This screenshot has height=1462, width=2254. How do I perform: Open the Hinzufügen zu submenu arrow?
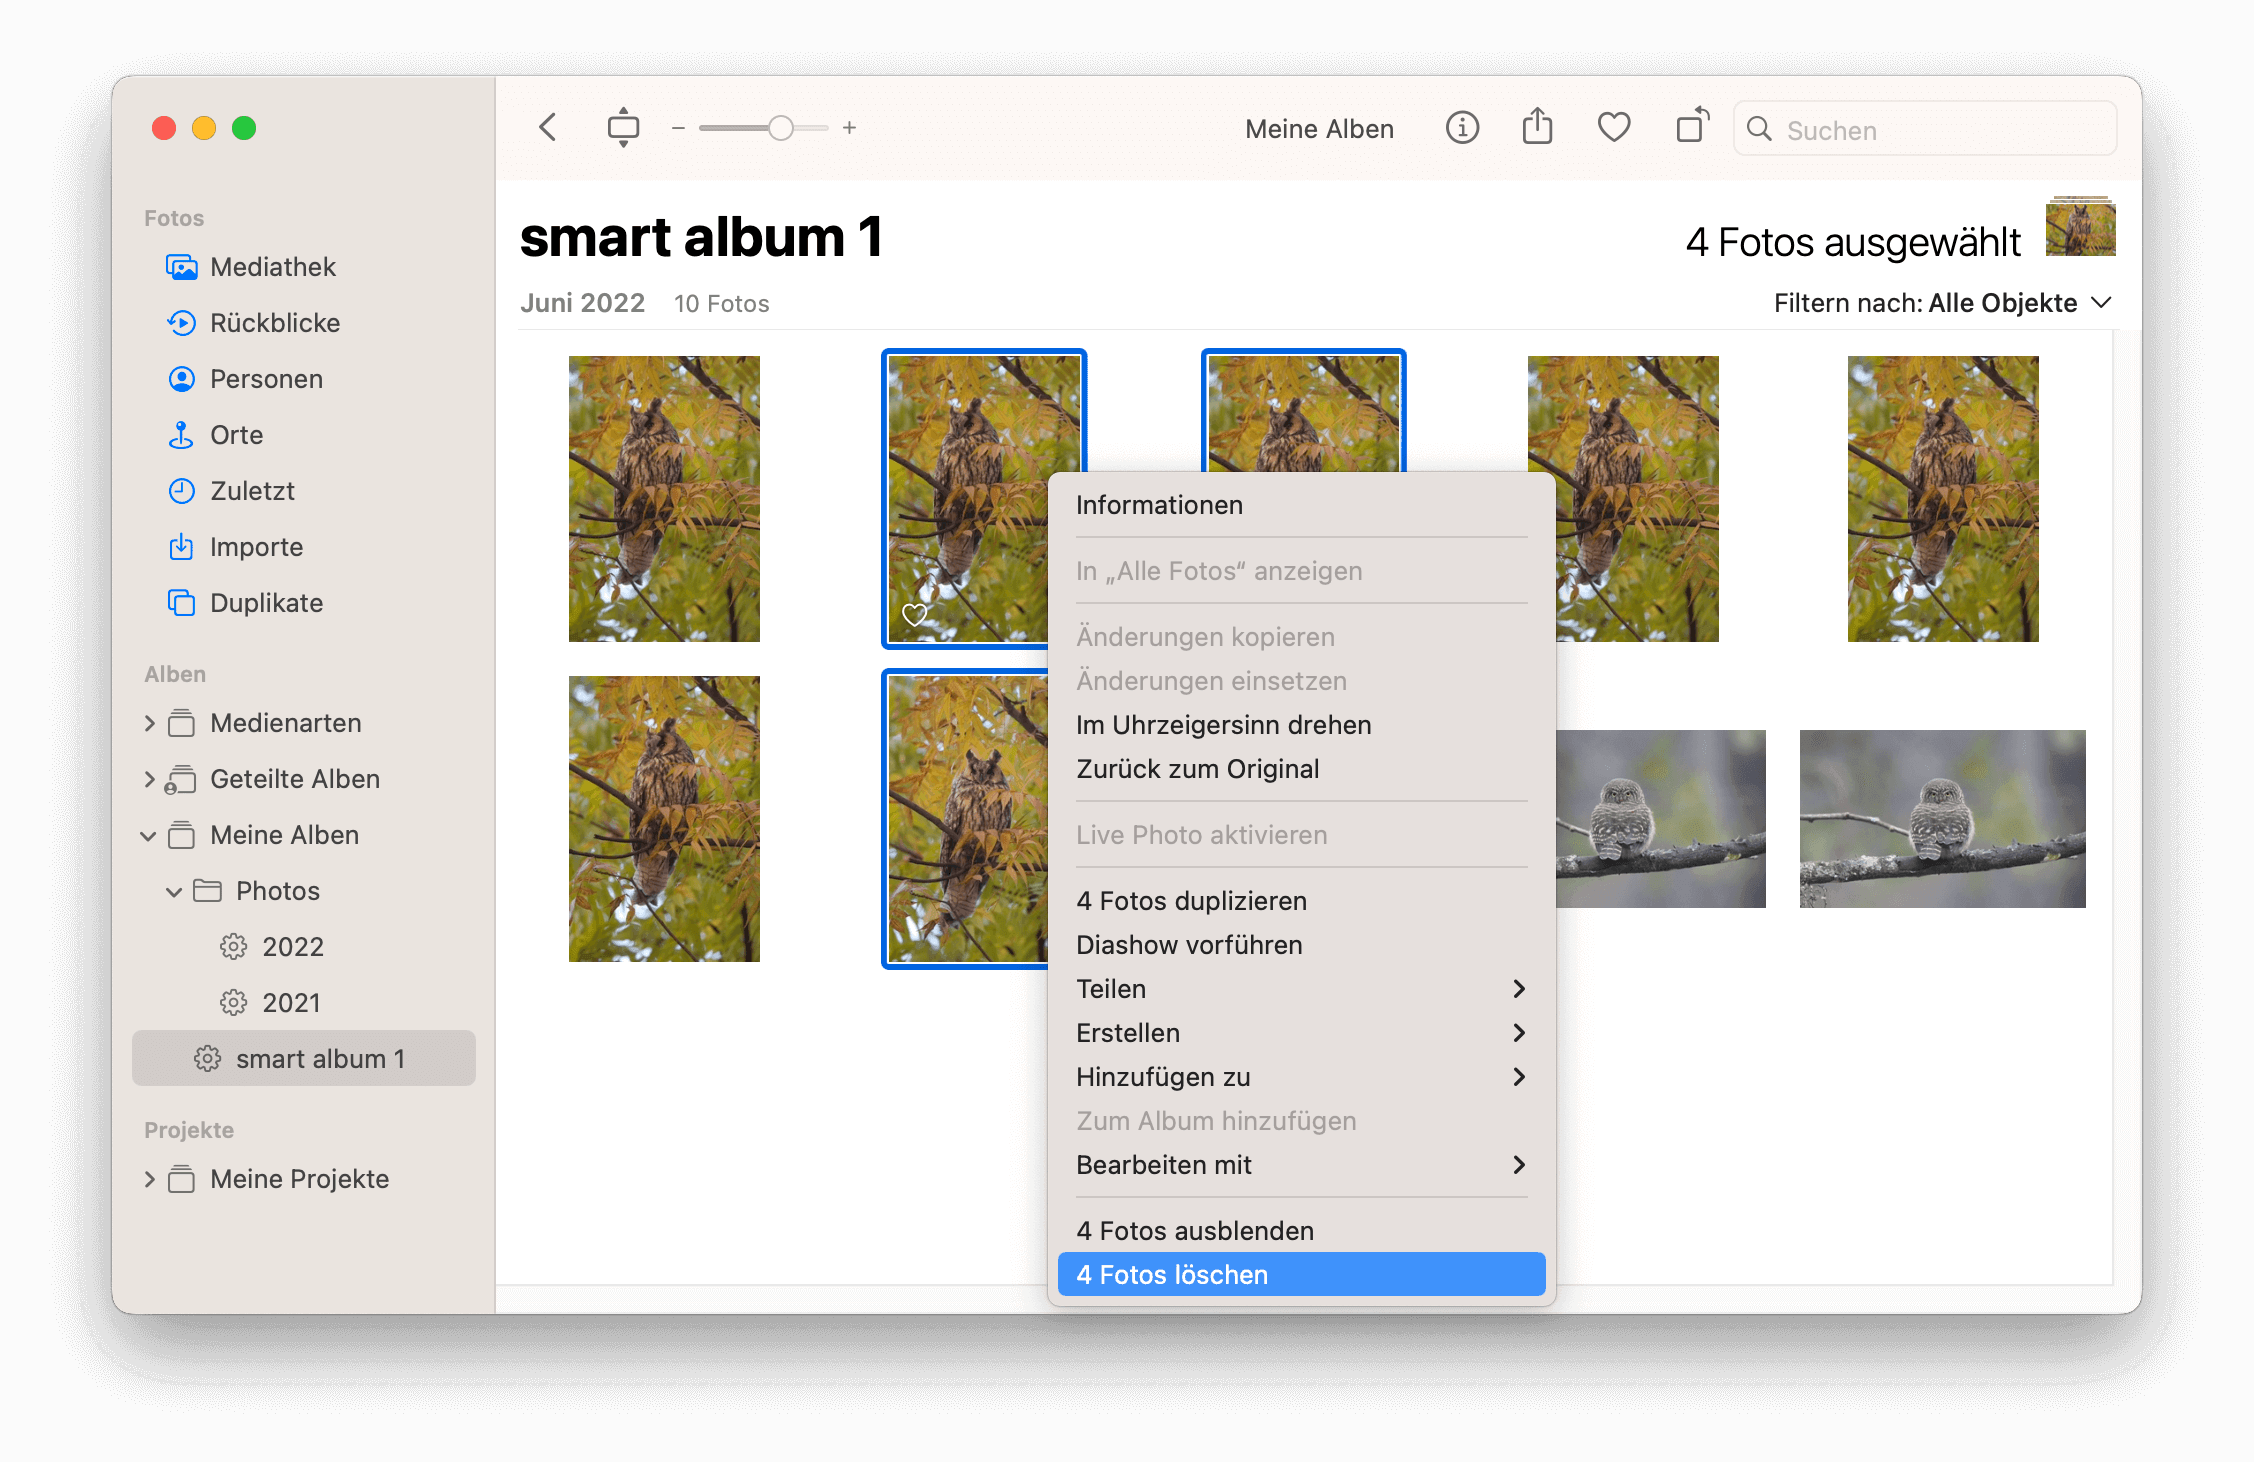(x=1519, y=1077)
